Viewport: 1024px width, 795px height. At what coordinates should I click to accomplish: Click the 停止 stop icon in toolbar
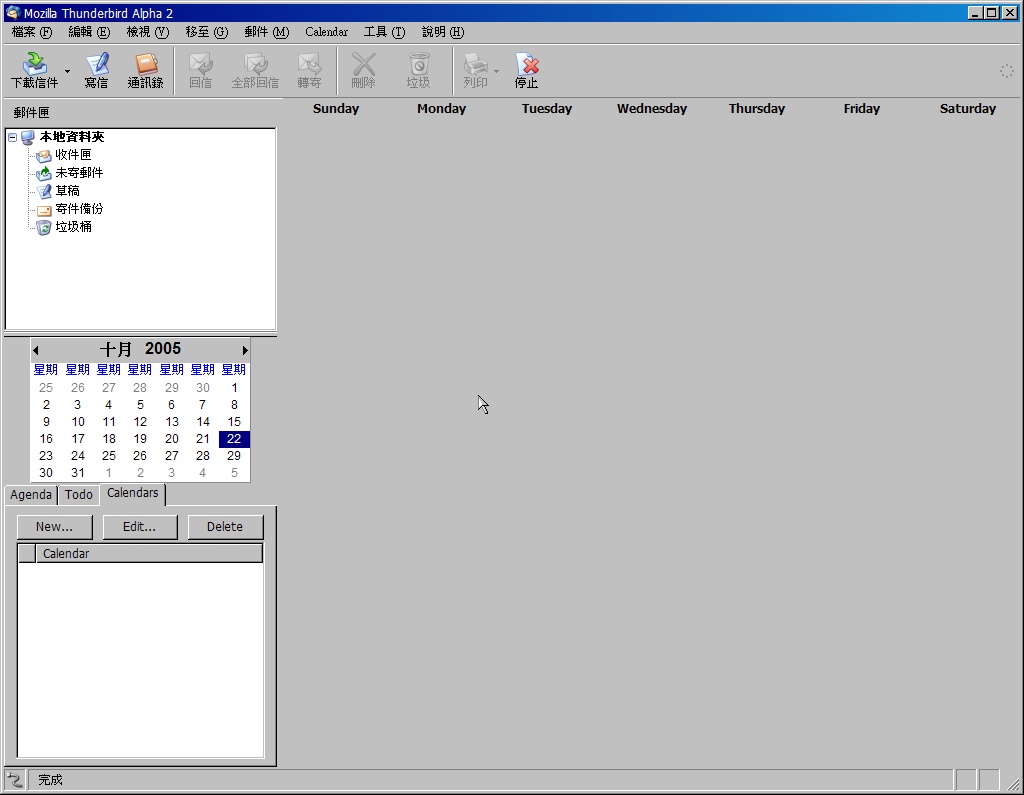(526, 70)
